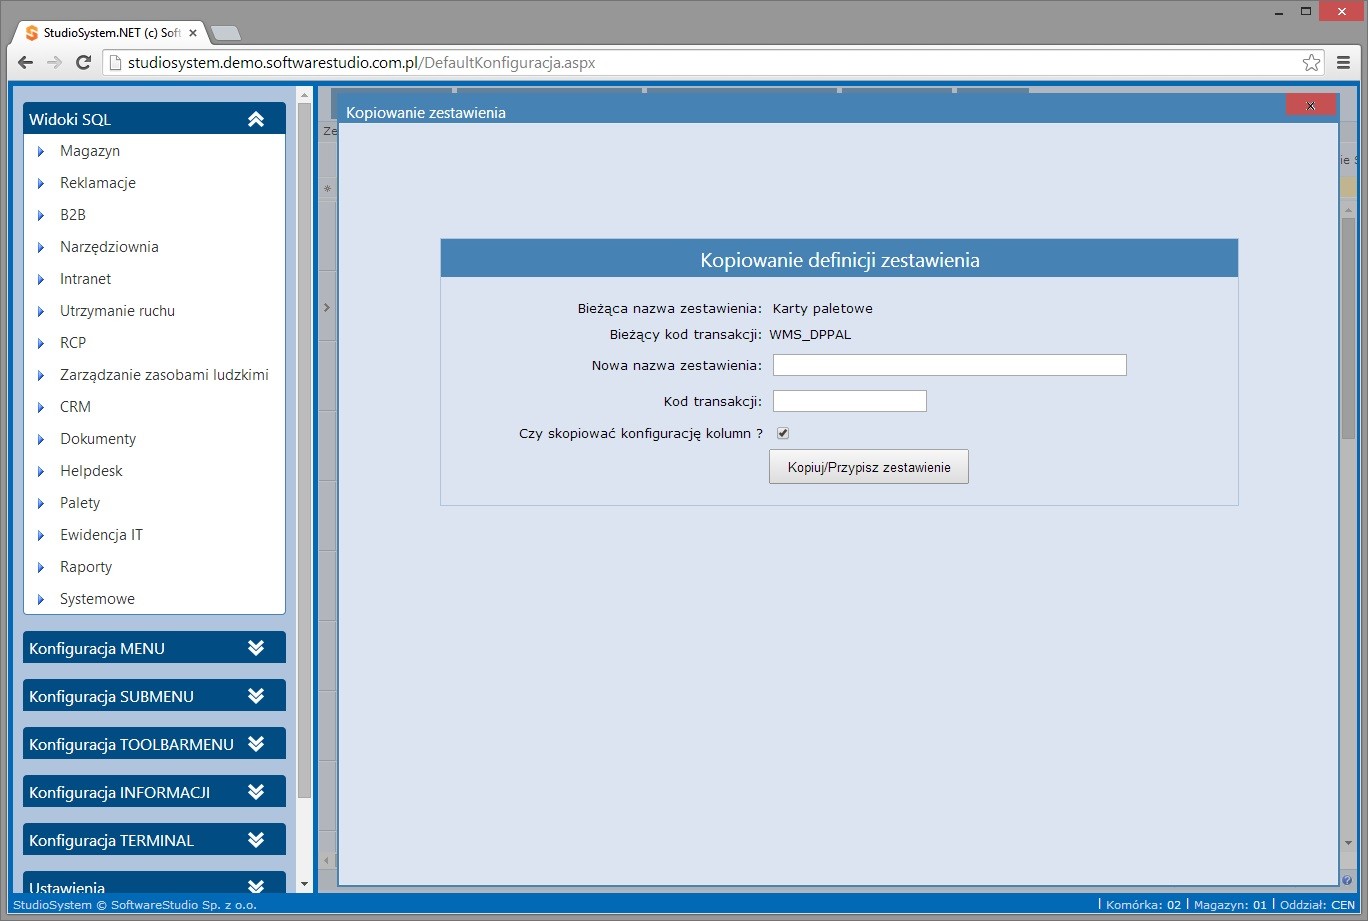Select the StudioSystem.NET tab

(x=111, y=33)
